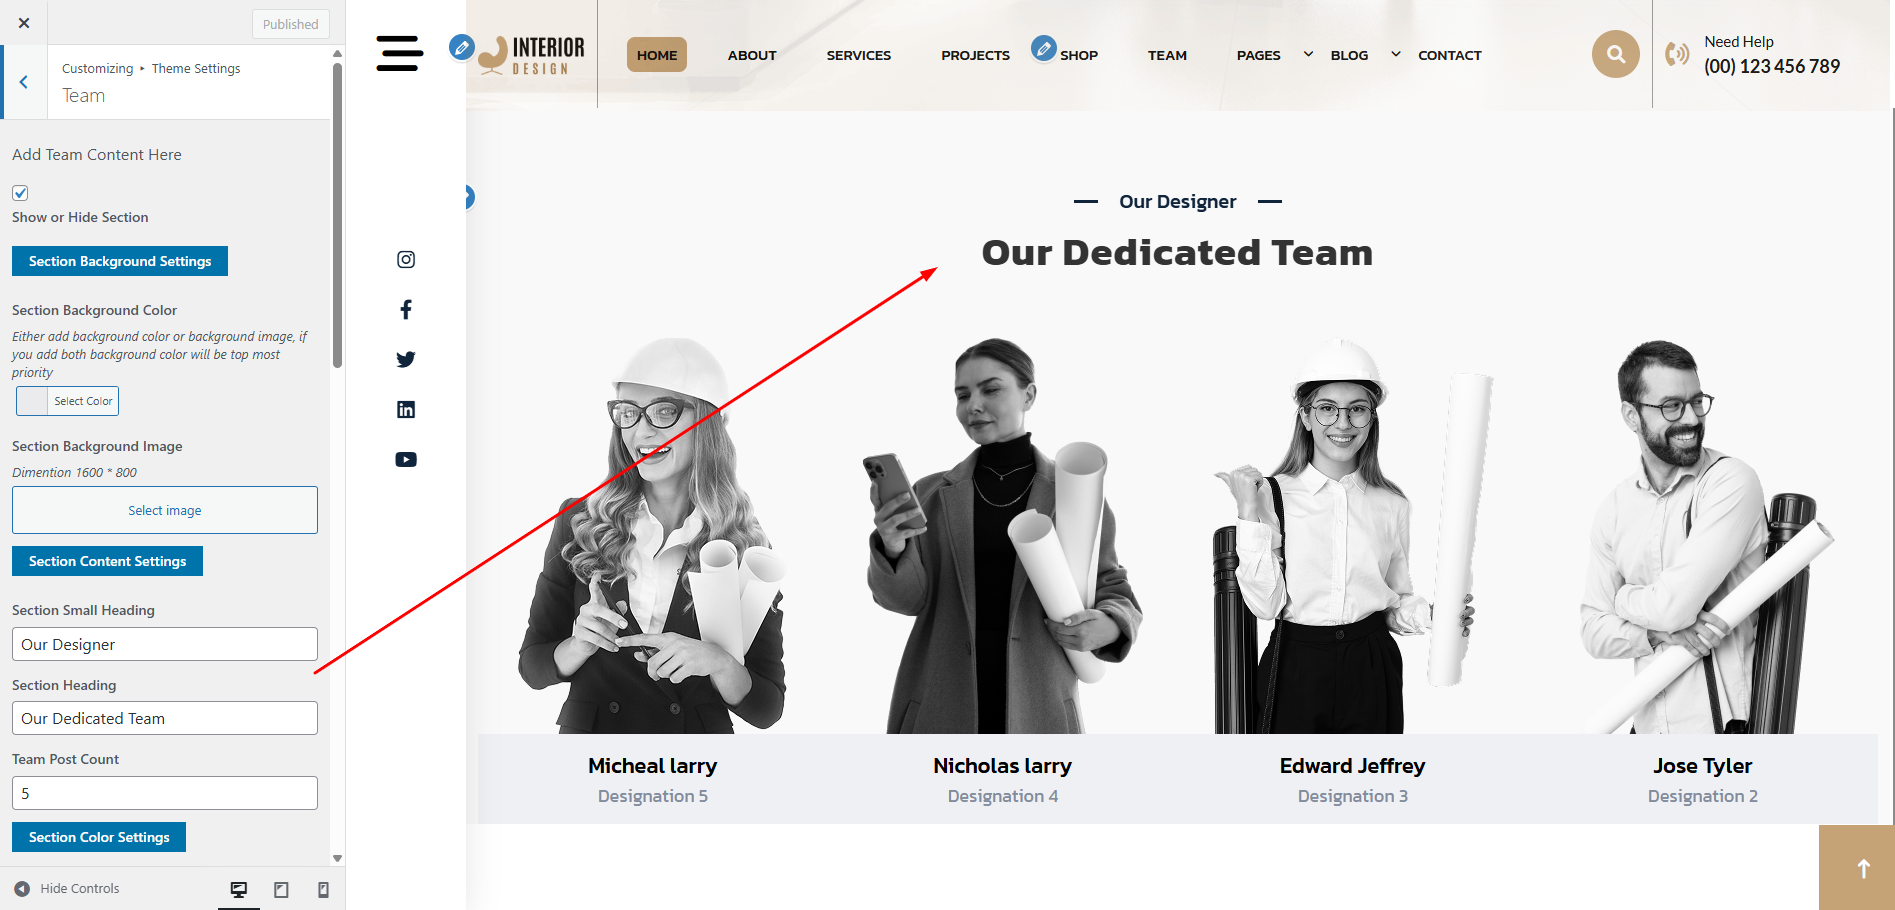This screenshot has width=1895, height=910.
Task: Open the Projects menu item
Action: tap(975, 55)
